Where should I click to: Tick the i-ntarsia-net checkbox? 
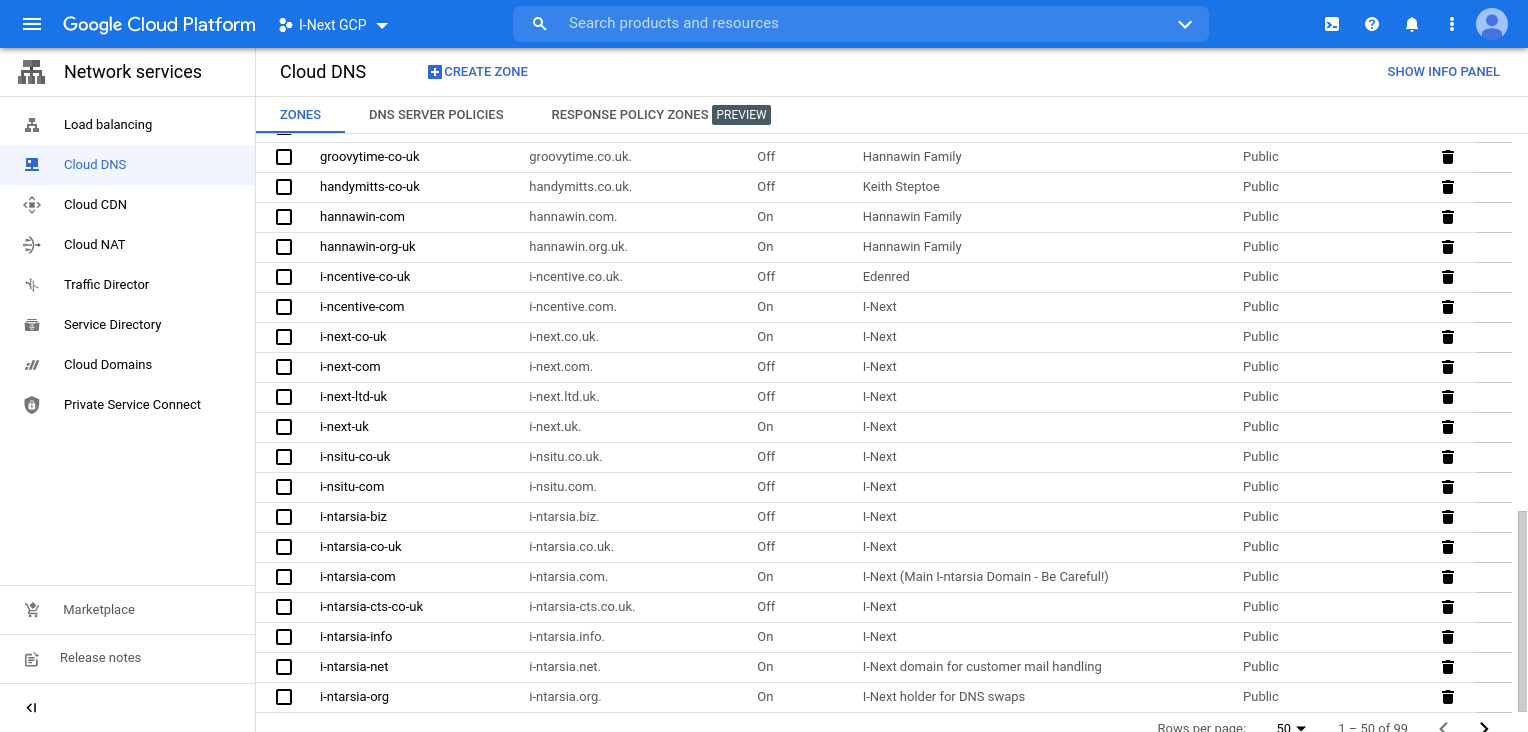click(284, 667)
